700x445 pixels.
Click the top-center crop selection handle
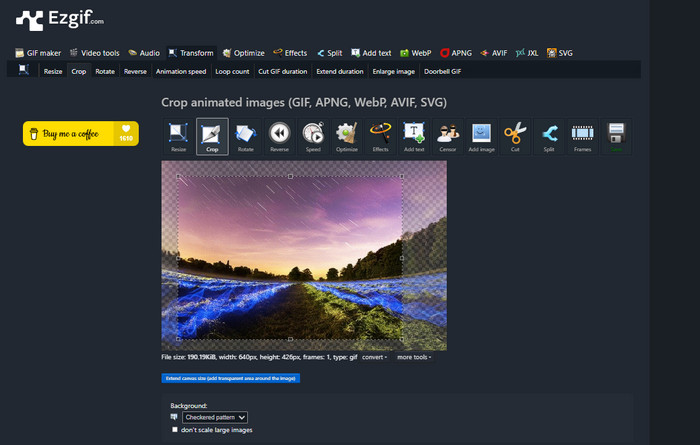tap(290, 176)
